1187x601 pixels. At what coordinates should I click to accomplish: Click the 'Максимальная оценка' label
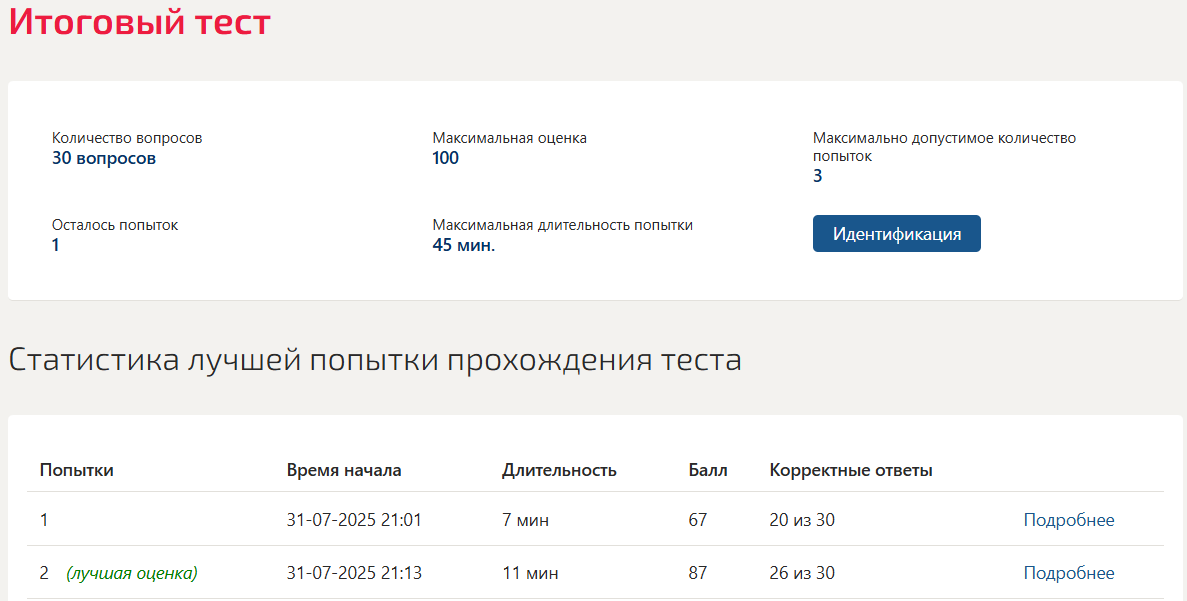click(x=509, y=138)
